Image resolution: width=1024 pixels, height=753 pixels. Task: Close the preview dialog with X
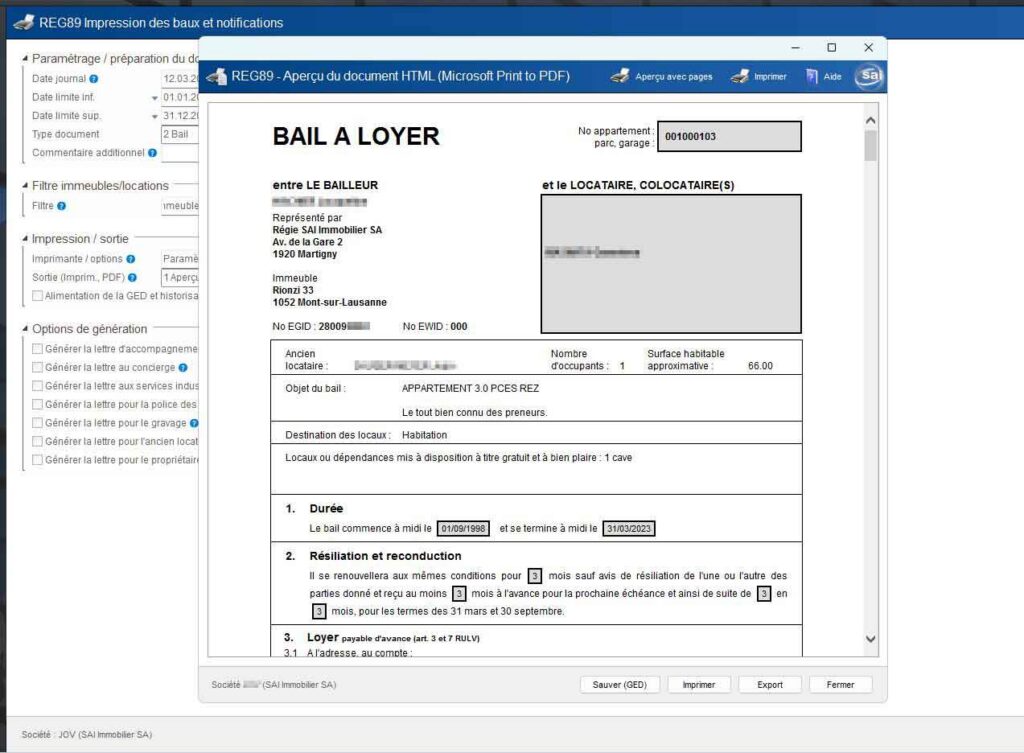[x=868, y=47]
